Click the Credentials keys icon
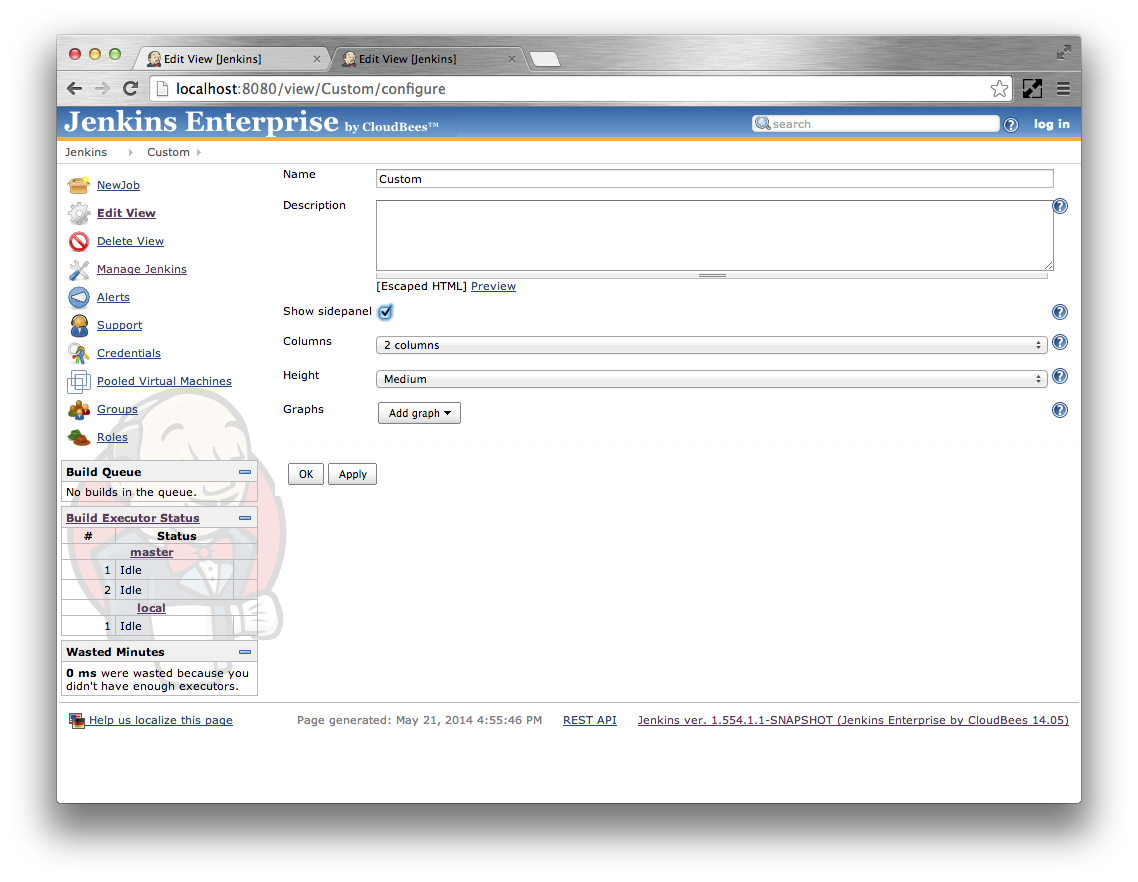Screen dimensions: 1138x882 tap(78, 354)
